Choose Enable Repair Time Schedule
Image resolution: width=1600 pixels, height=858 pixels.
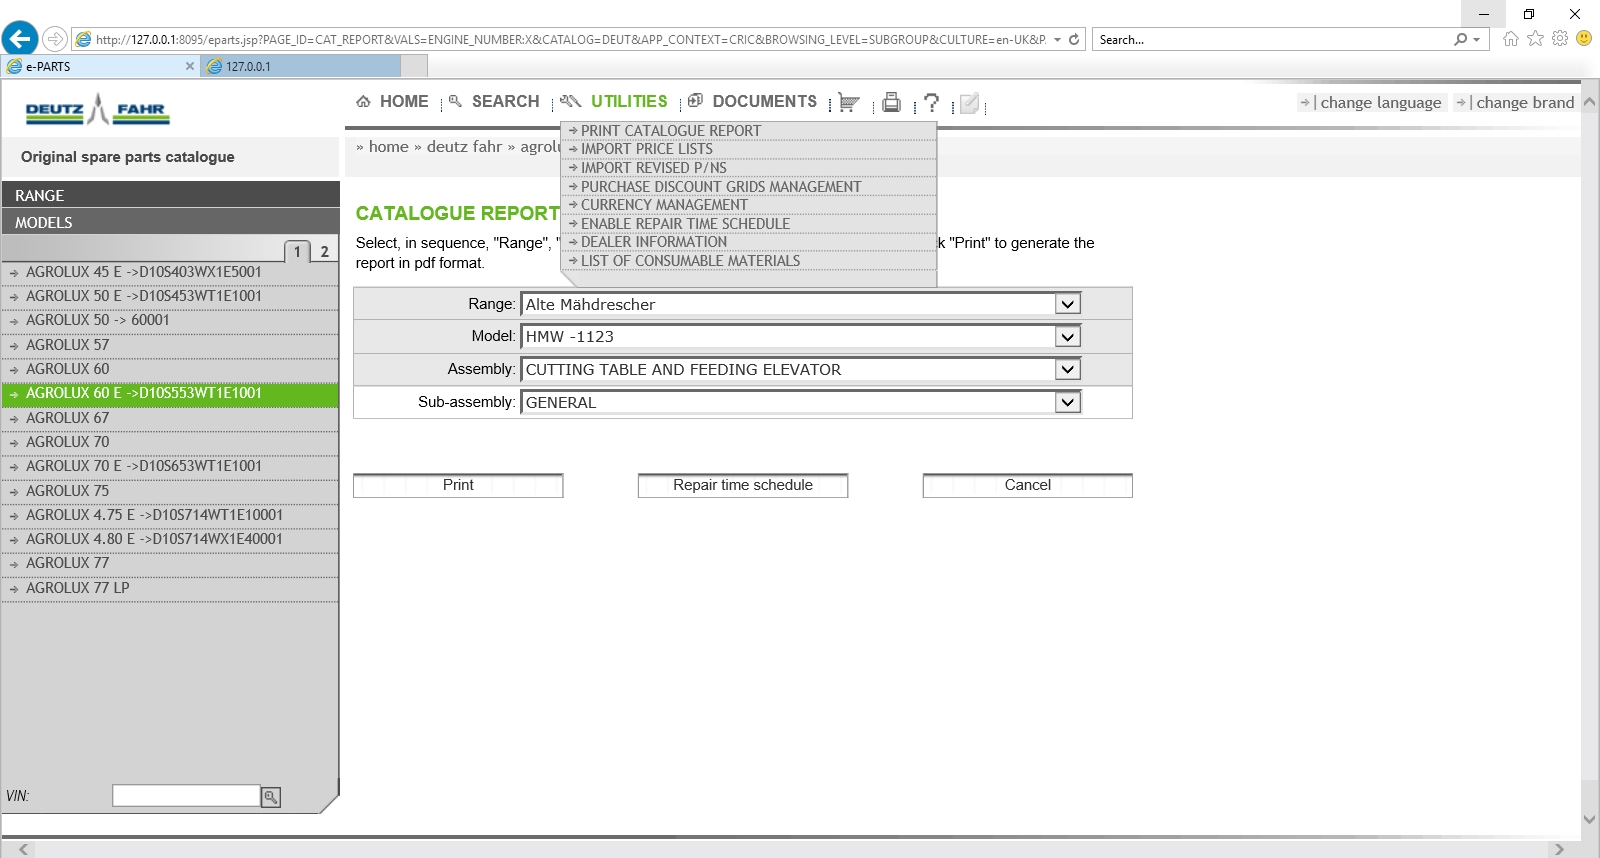tap(685, 224)
